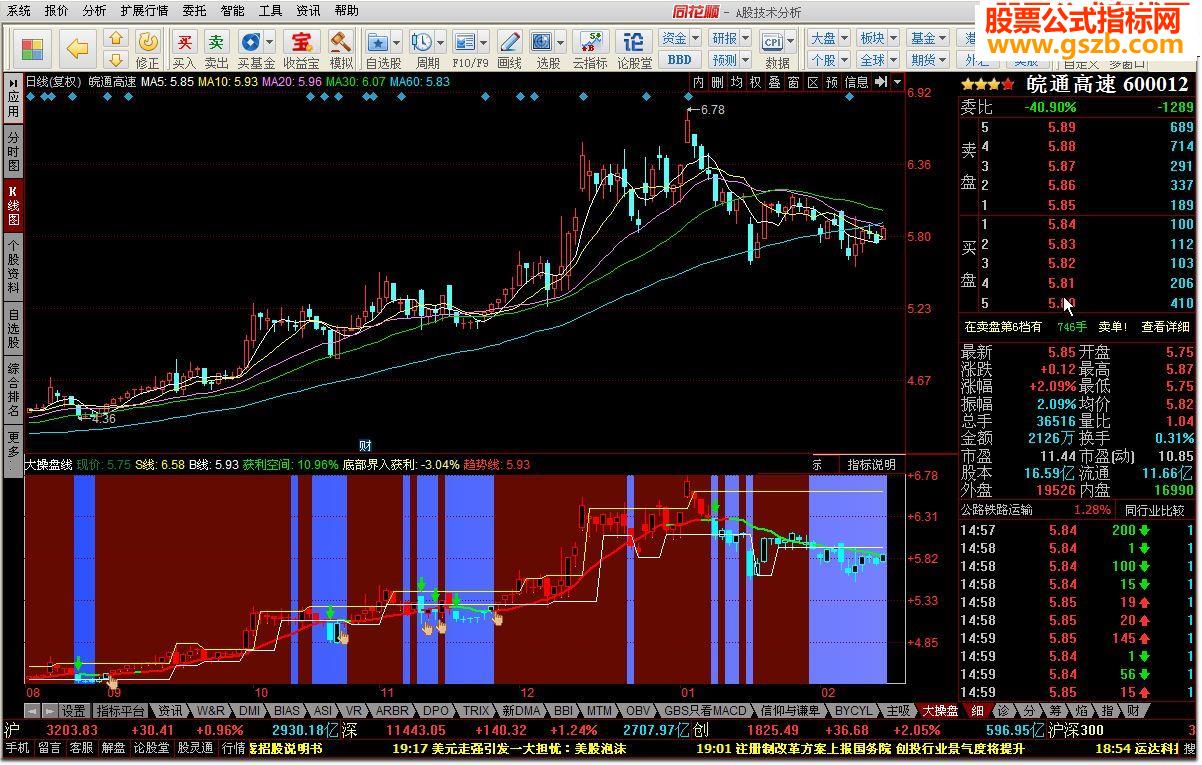Click the 设置 settings button

click(73, 711)
